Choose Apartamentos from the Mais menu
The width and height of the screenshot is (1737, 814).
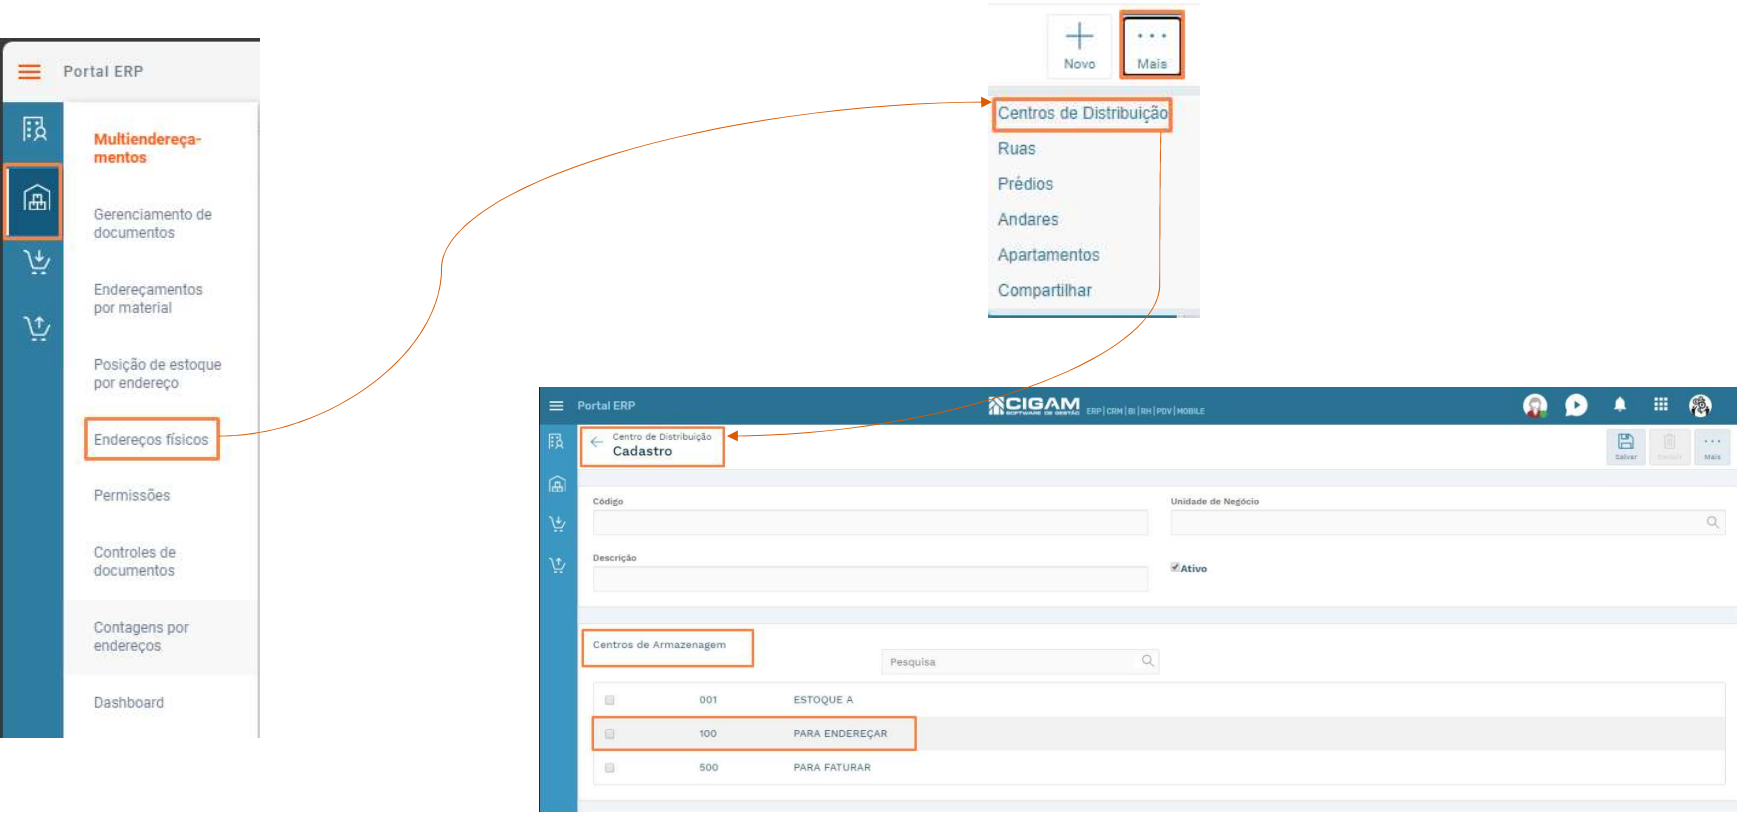coord(1048,255)
